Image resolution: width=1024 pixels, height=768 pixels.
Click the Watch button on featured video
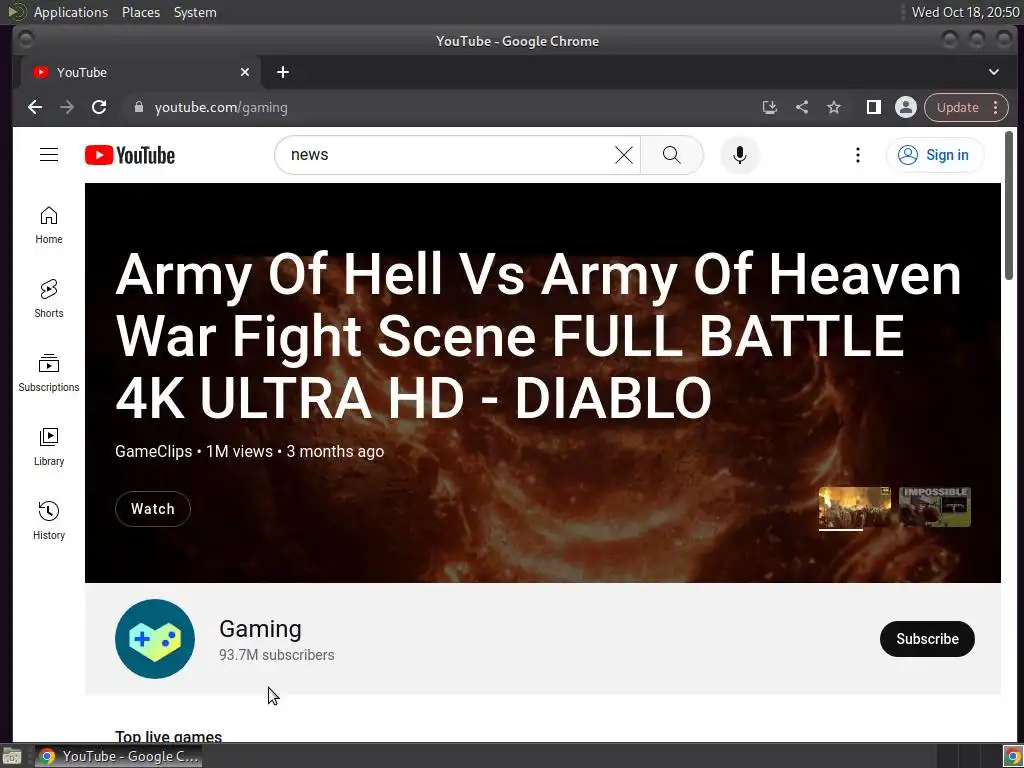[x=153, y=509]
